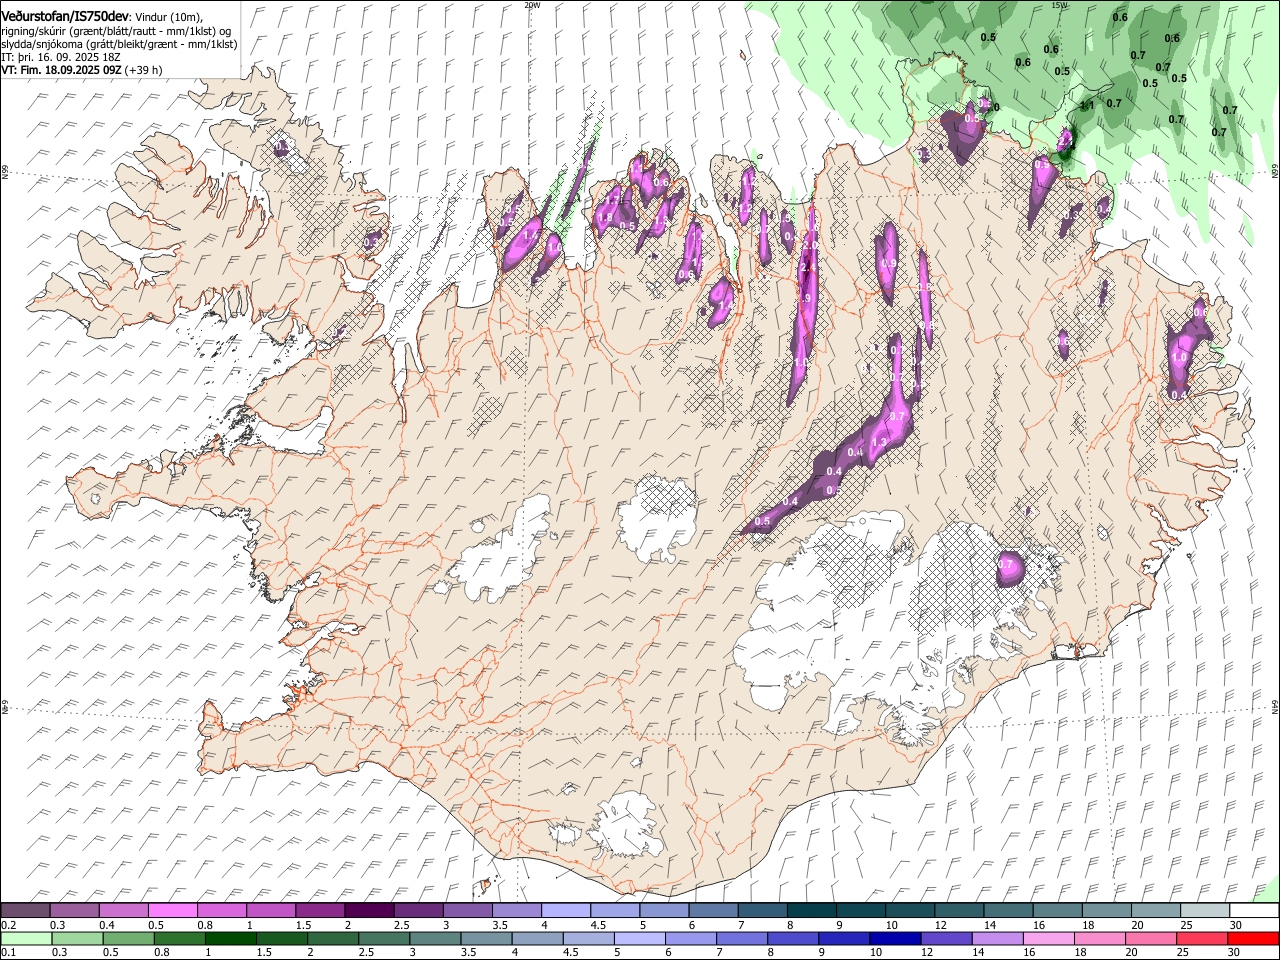Click the 4.5 label under the purple legend
The image size is (1280, 960).
tap(598, 925)
